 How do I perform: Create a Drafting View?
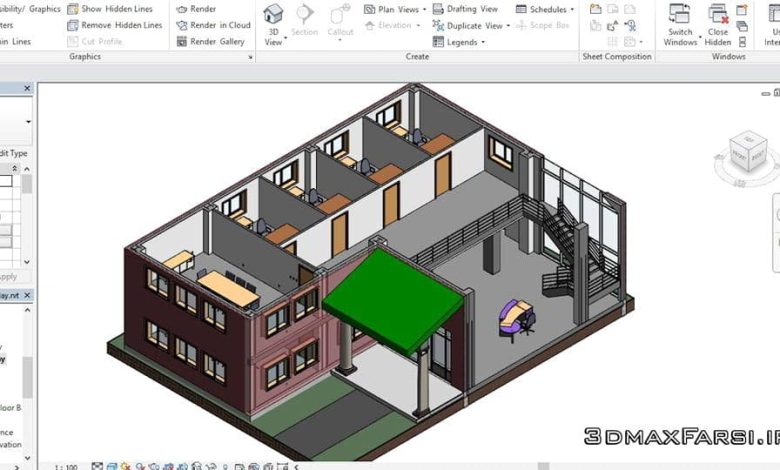click(x=466, y=9)
